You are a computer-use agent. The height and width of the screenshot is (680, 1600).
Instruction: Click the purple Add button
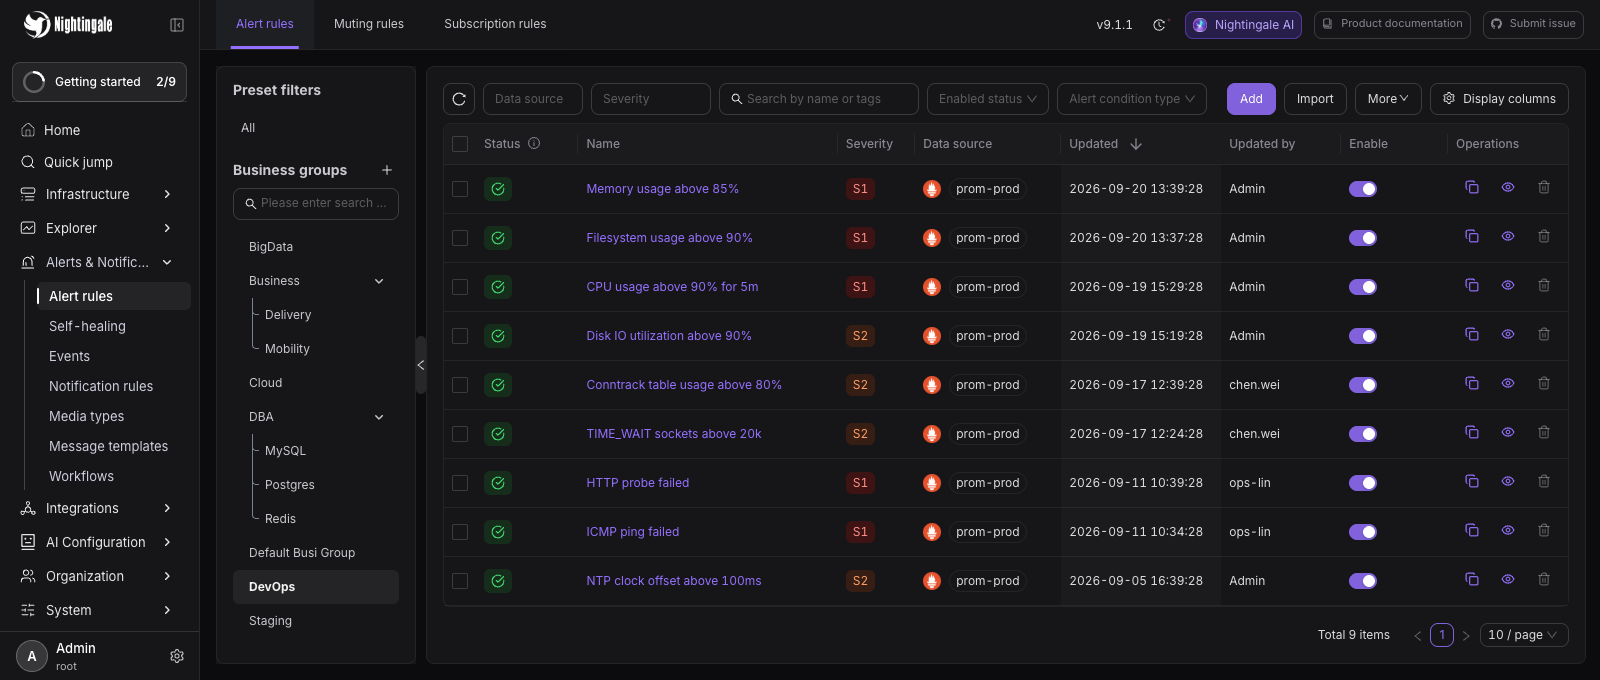[x=1251, y=99]
